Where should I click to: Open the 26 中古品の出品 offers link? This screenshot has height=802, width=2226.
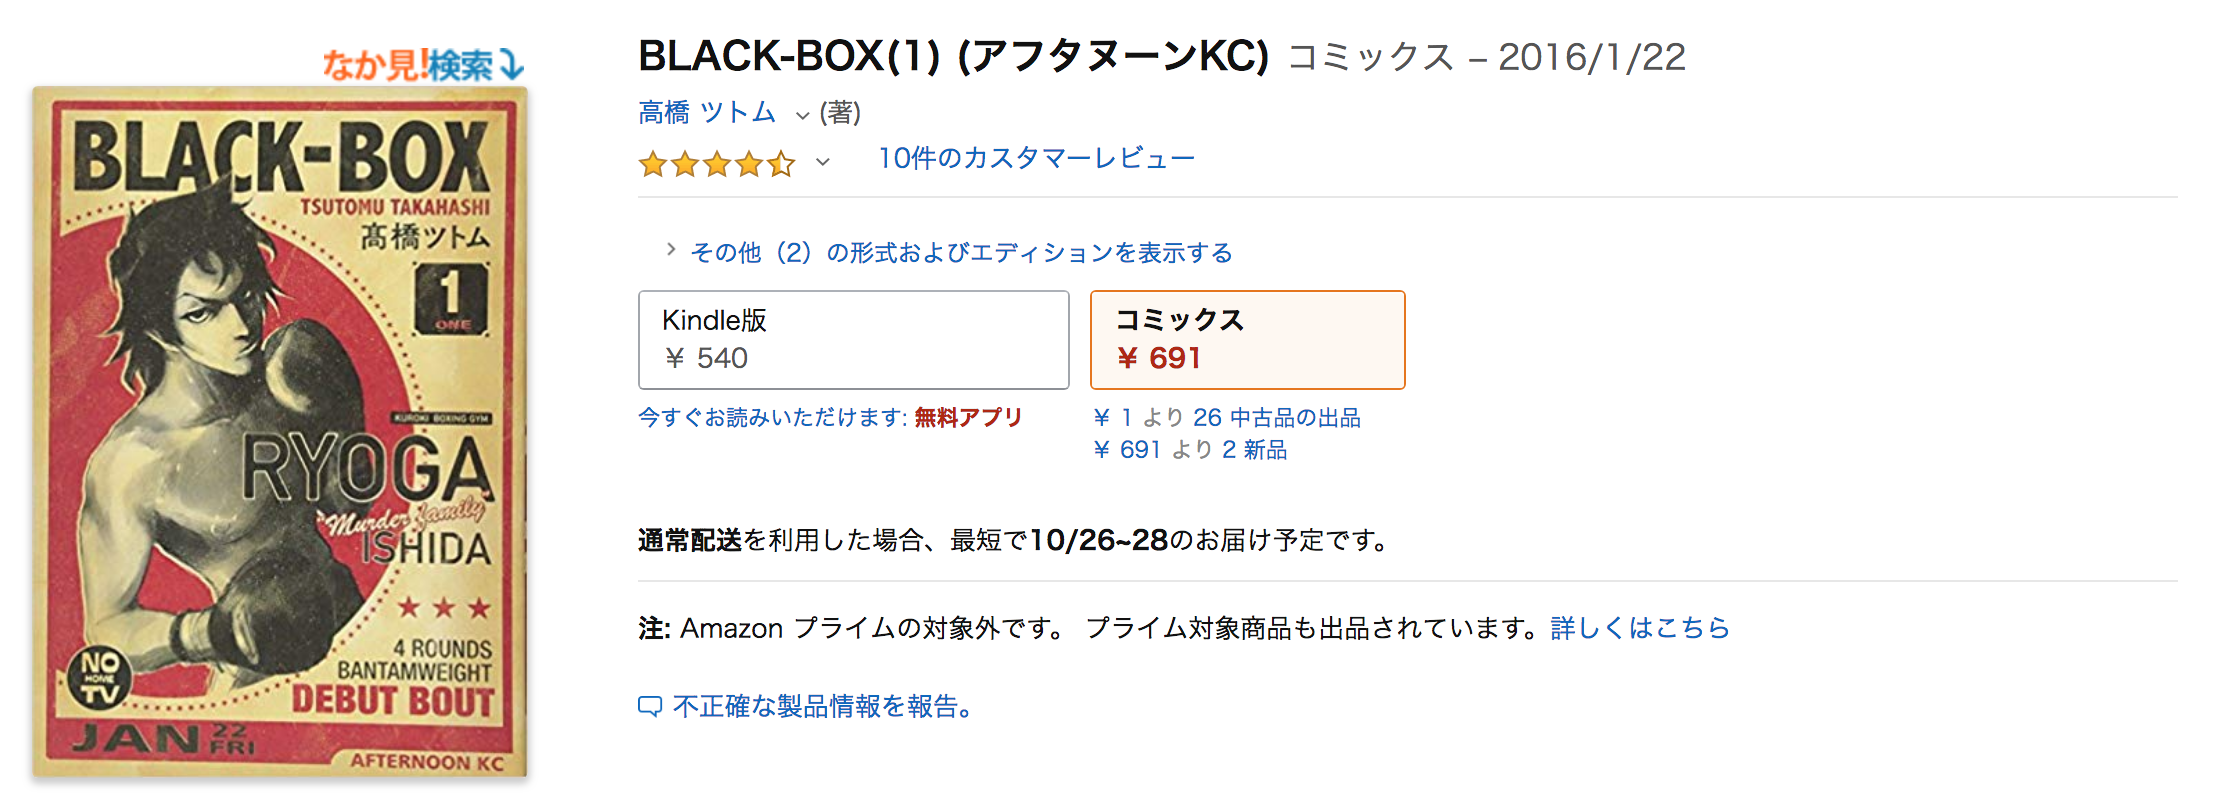pyautogui.click(x=1276, y=418)
